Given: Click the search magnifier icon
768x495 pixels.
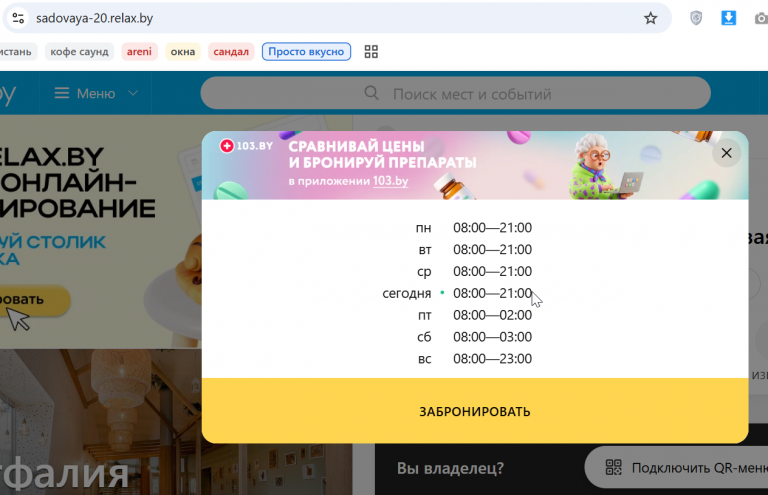Looking at the screenshot, I should [371, 93].
